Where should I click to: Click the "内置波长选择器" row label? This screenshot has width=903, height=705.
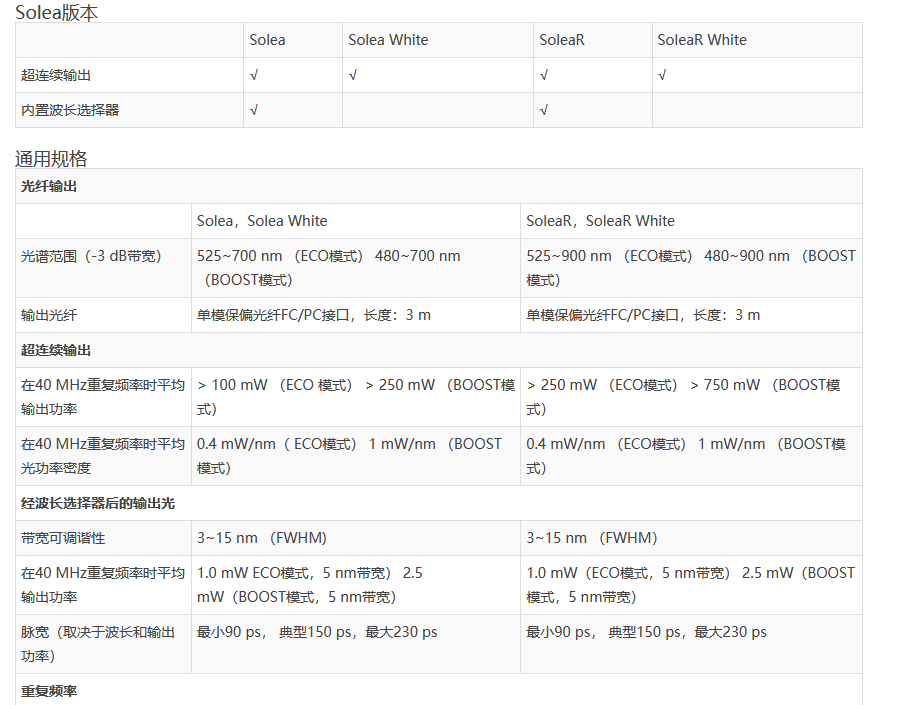click(x=70, y=110)
